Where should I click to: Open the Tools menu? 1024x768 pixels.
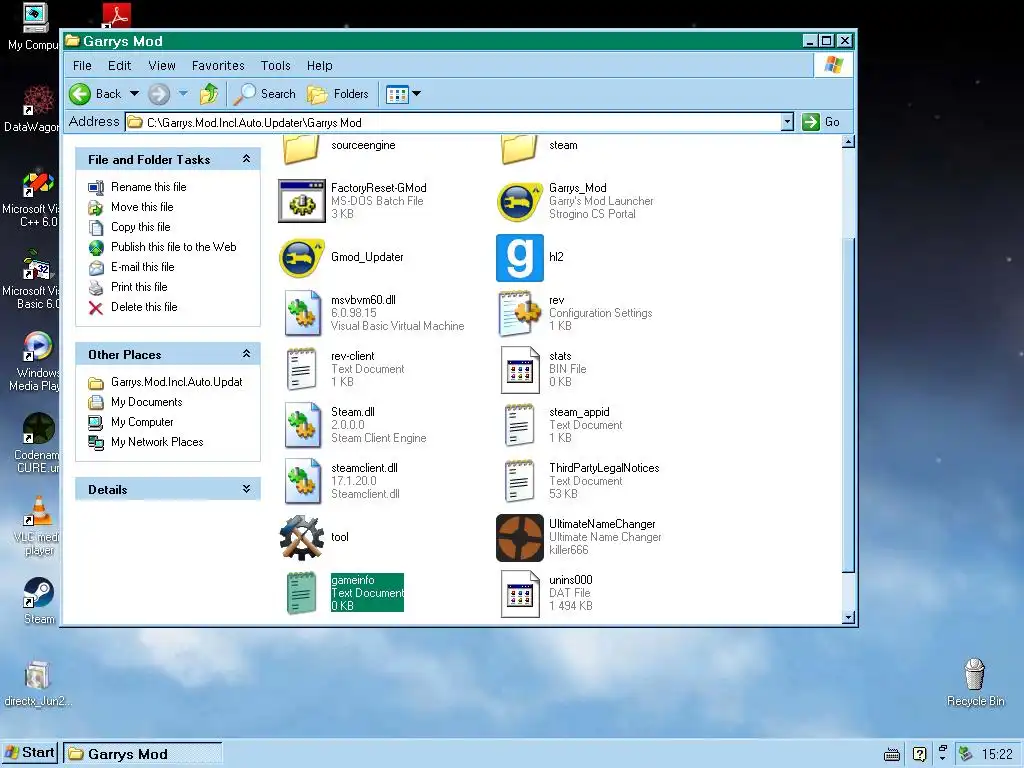[x=276, y=65]
